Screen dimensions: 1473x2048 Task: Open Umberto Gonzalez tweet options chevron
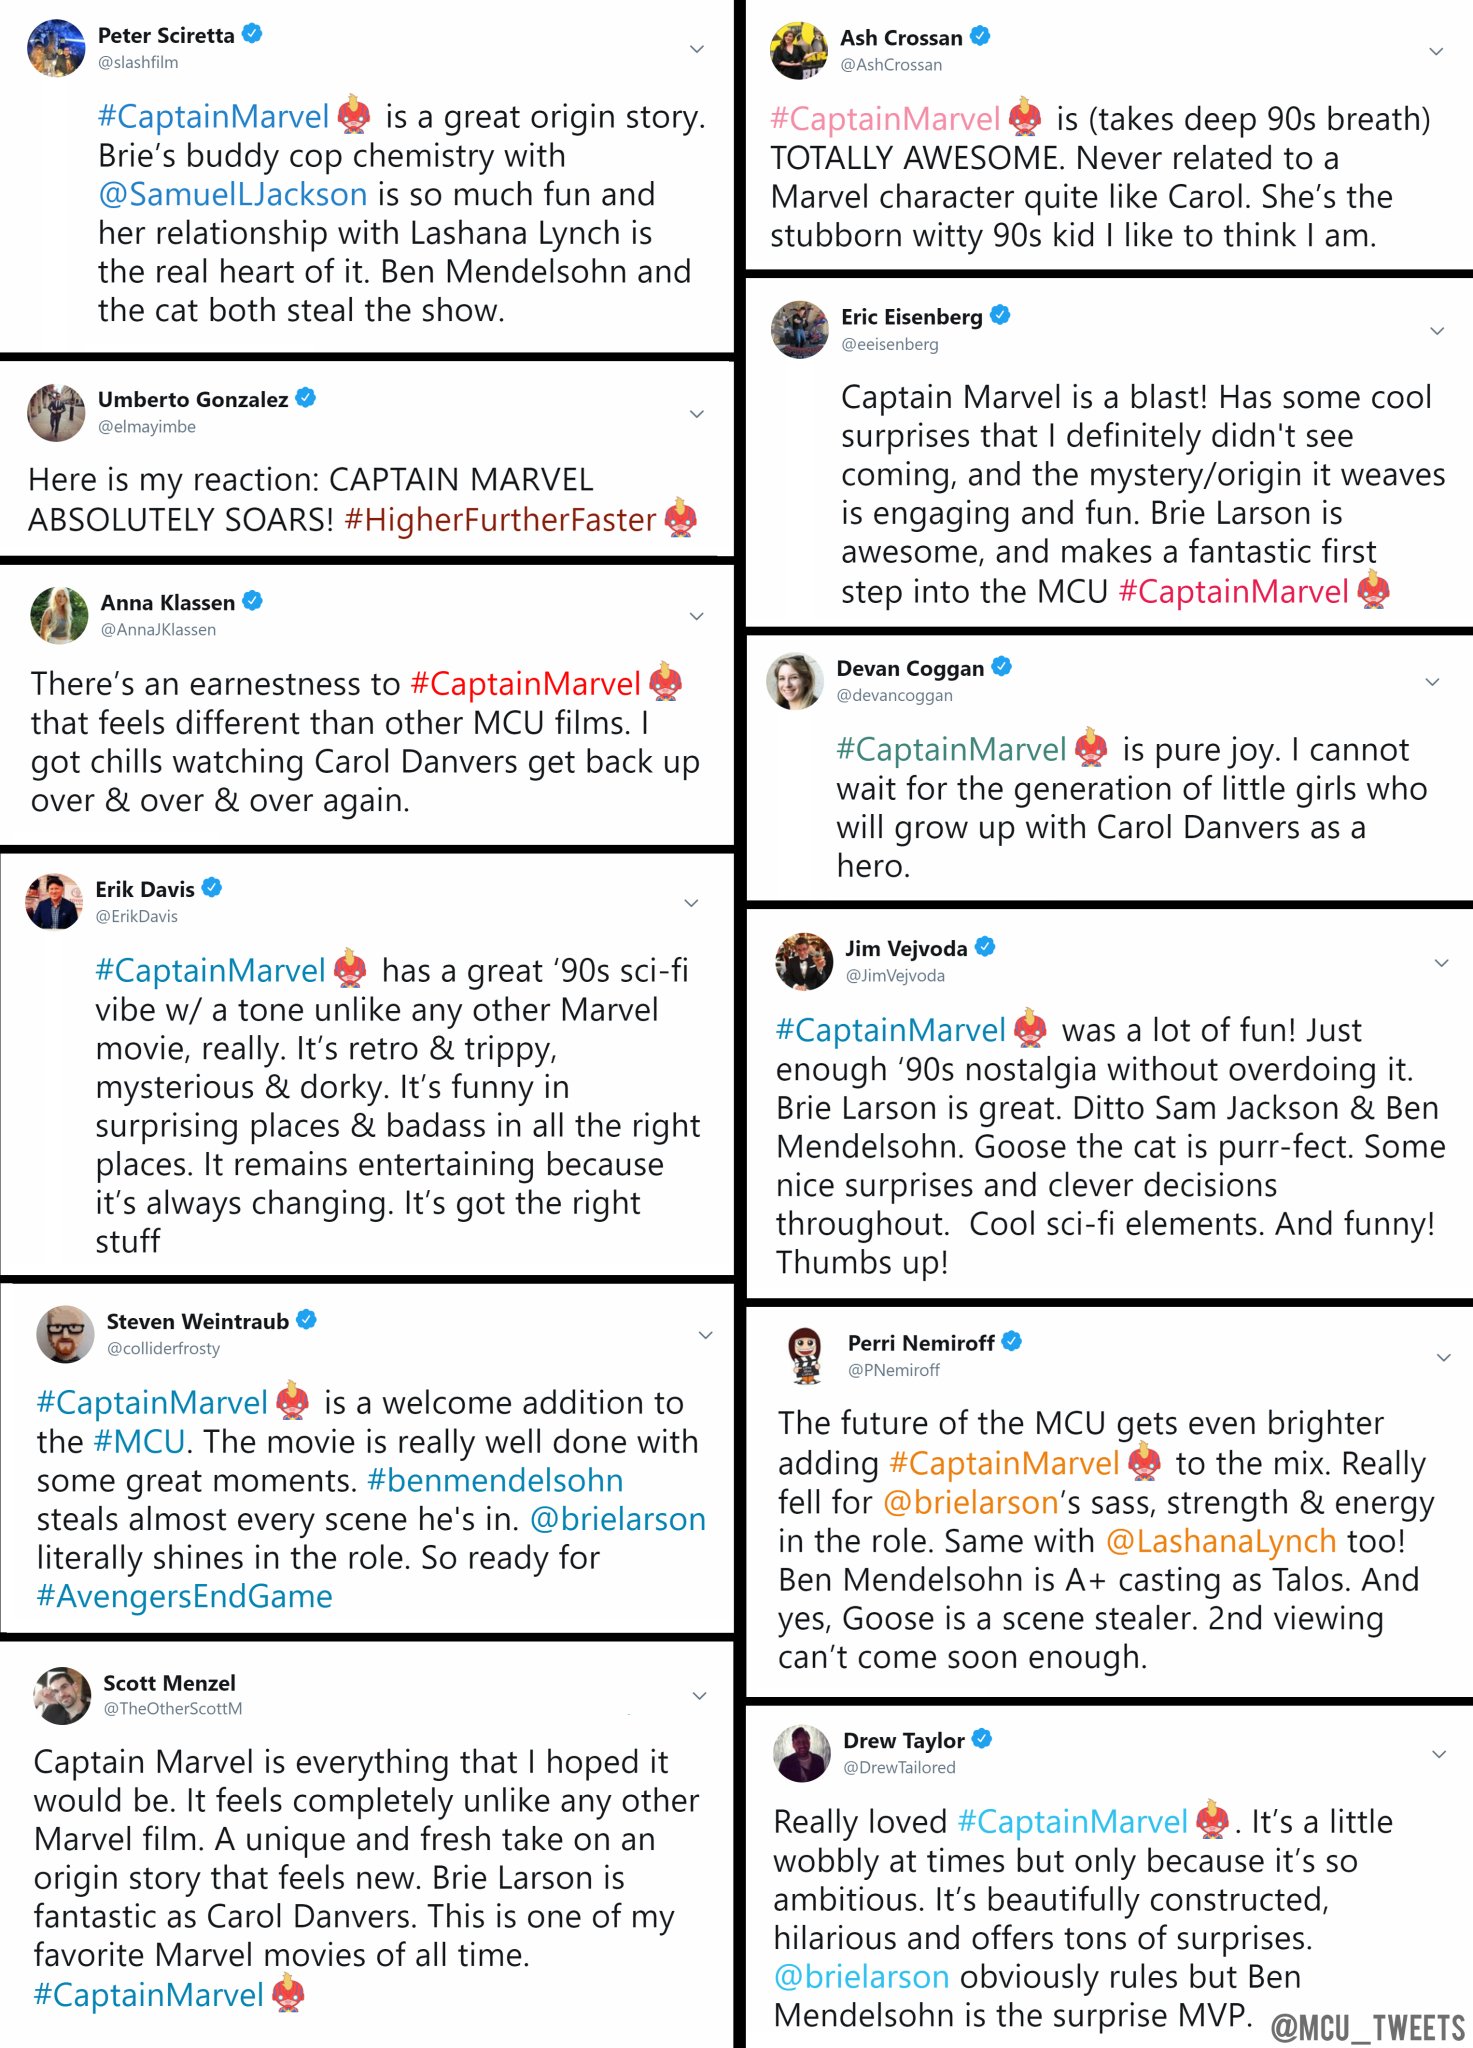697,414
